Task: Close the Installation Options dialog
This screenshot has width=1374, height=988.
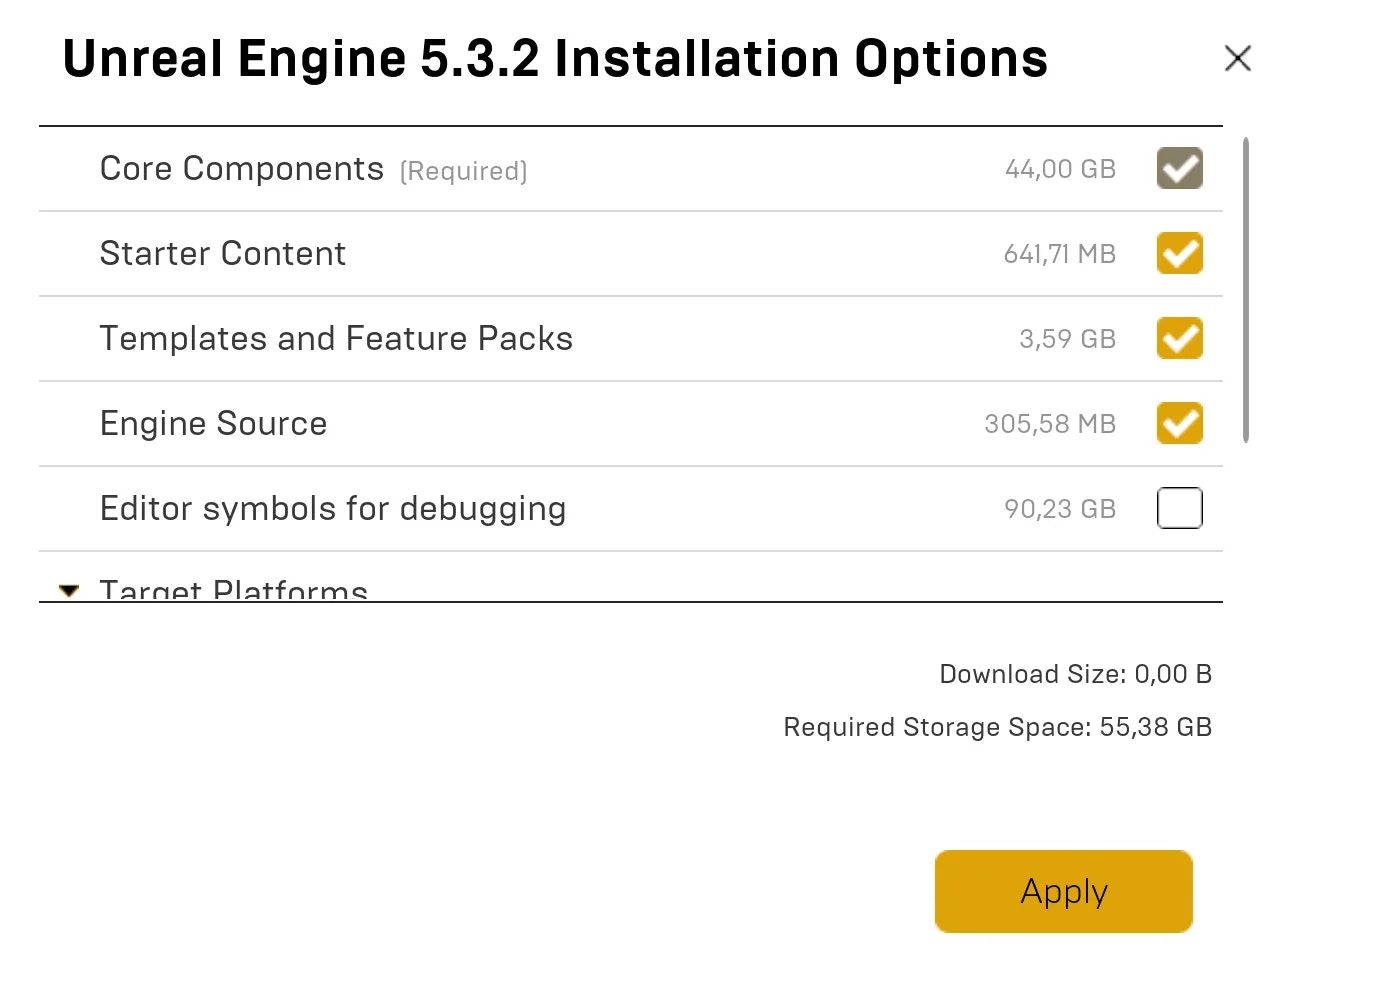Action: click(x=1238, y=59)
